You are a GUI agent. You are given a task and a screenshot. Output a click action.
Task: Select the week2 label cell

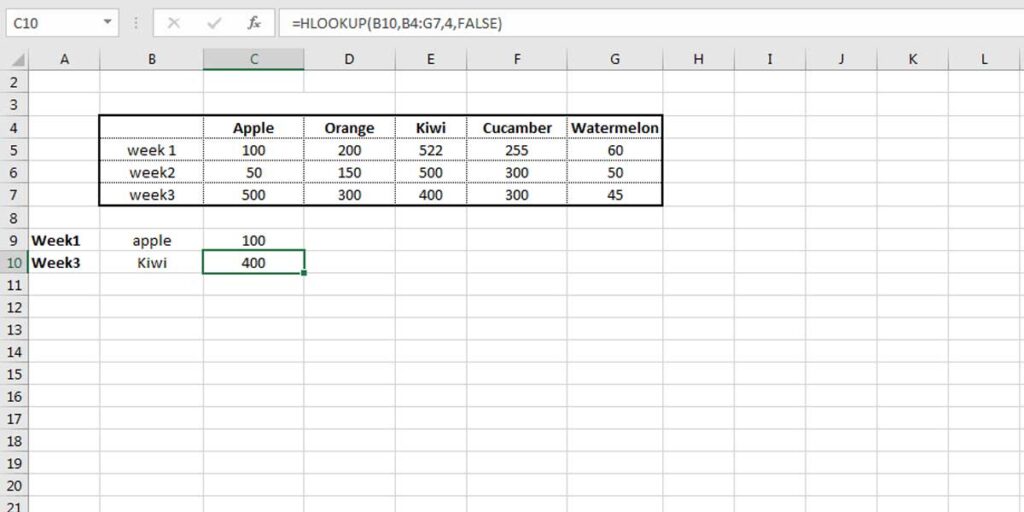pos(152,172)
